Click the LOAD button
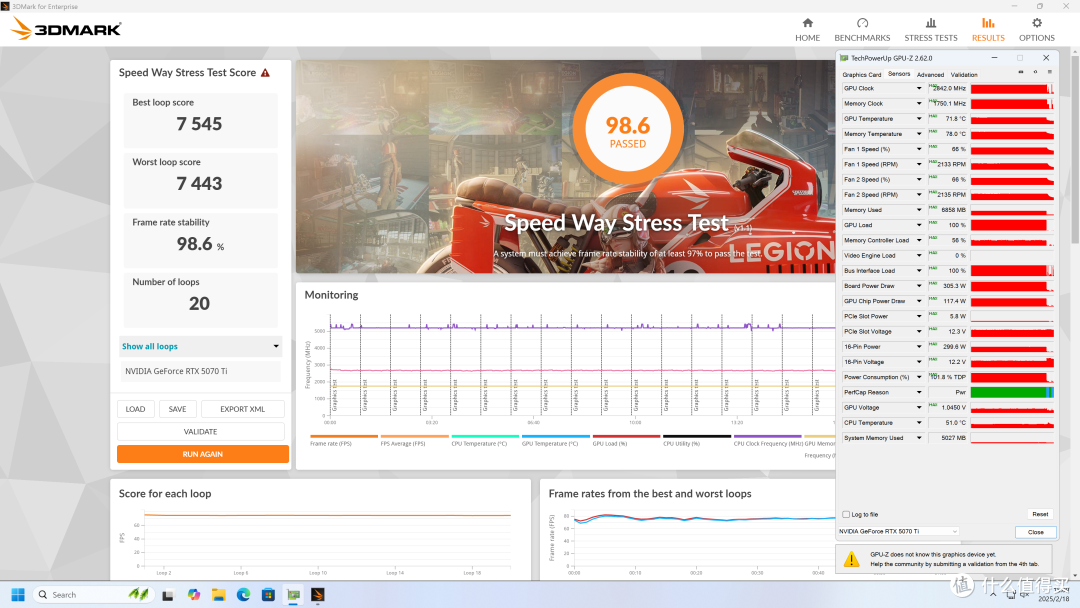This screenshot has width=1080, height=608. click(x=135, y=409)
